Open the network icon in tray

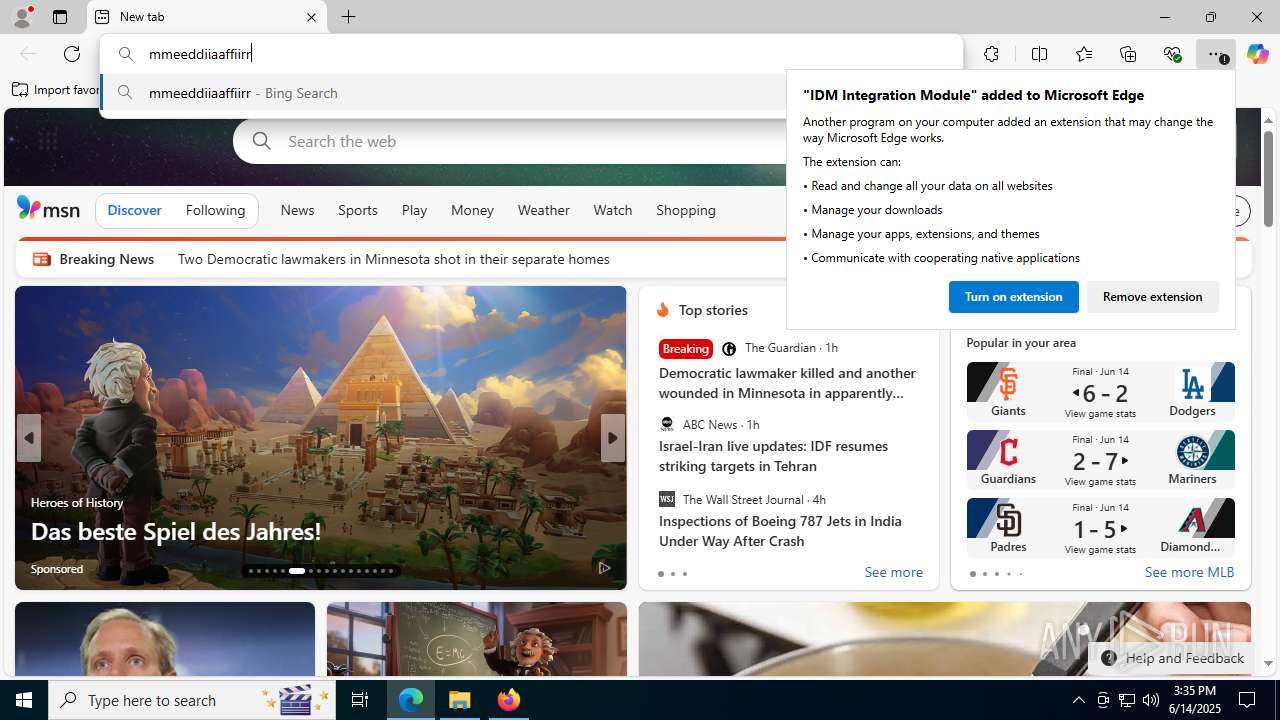(1126, 700)
